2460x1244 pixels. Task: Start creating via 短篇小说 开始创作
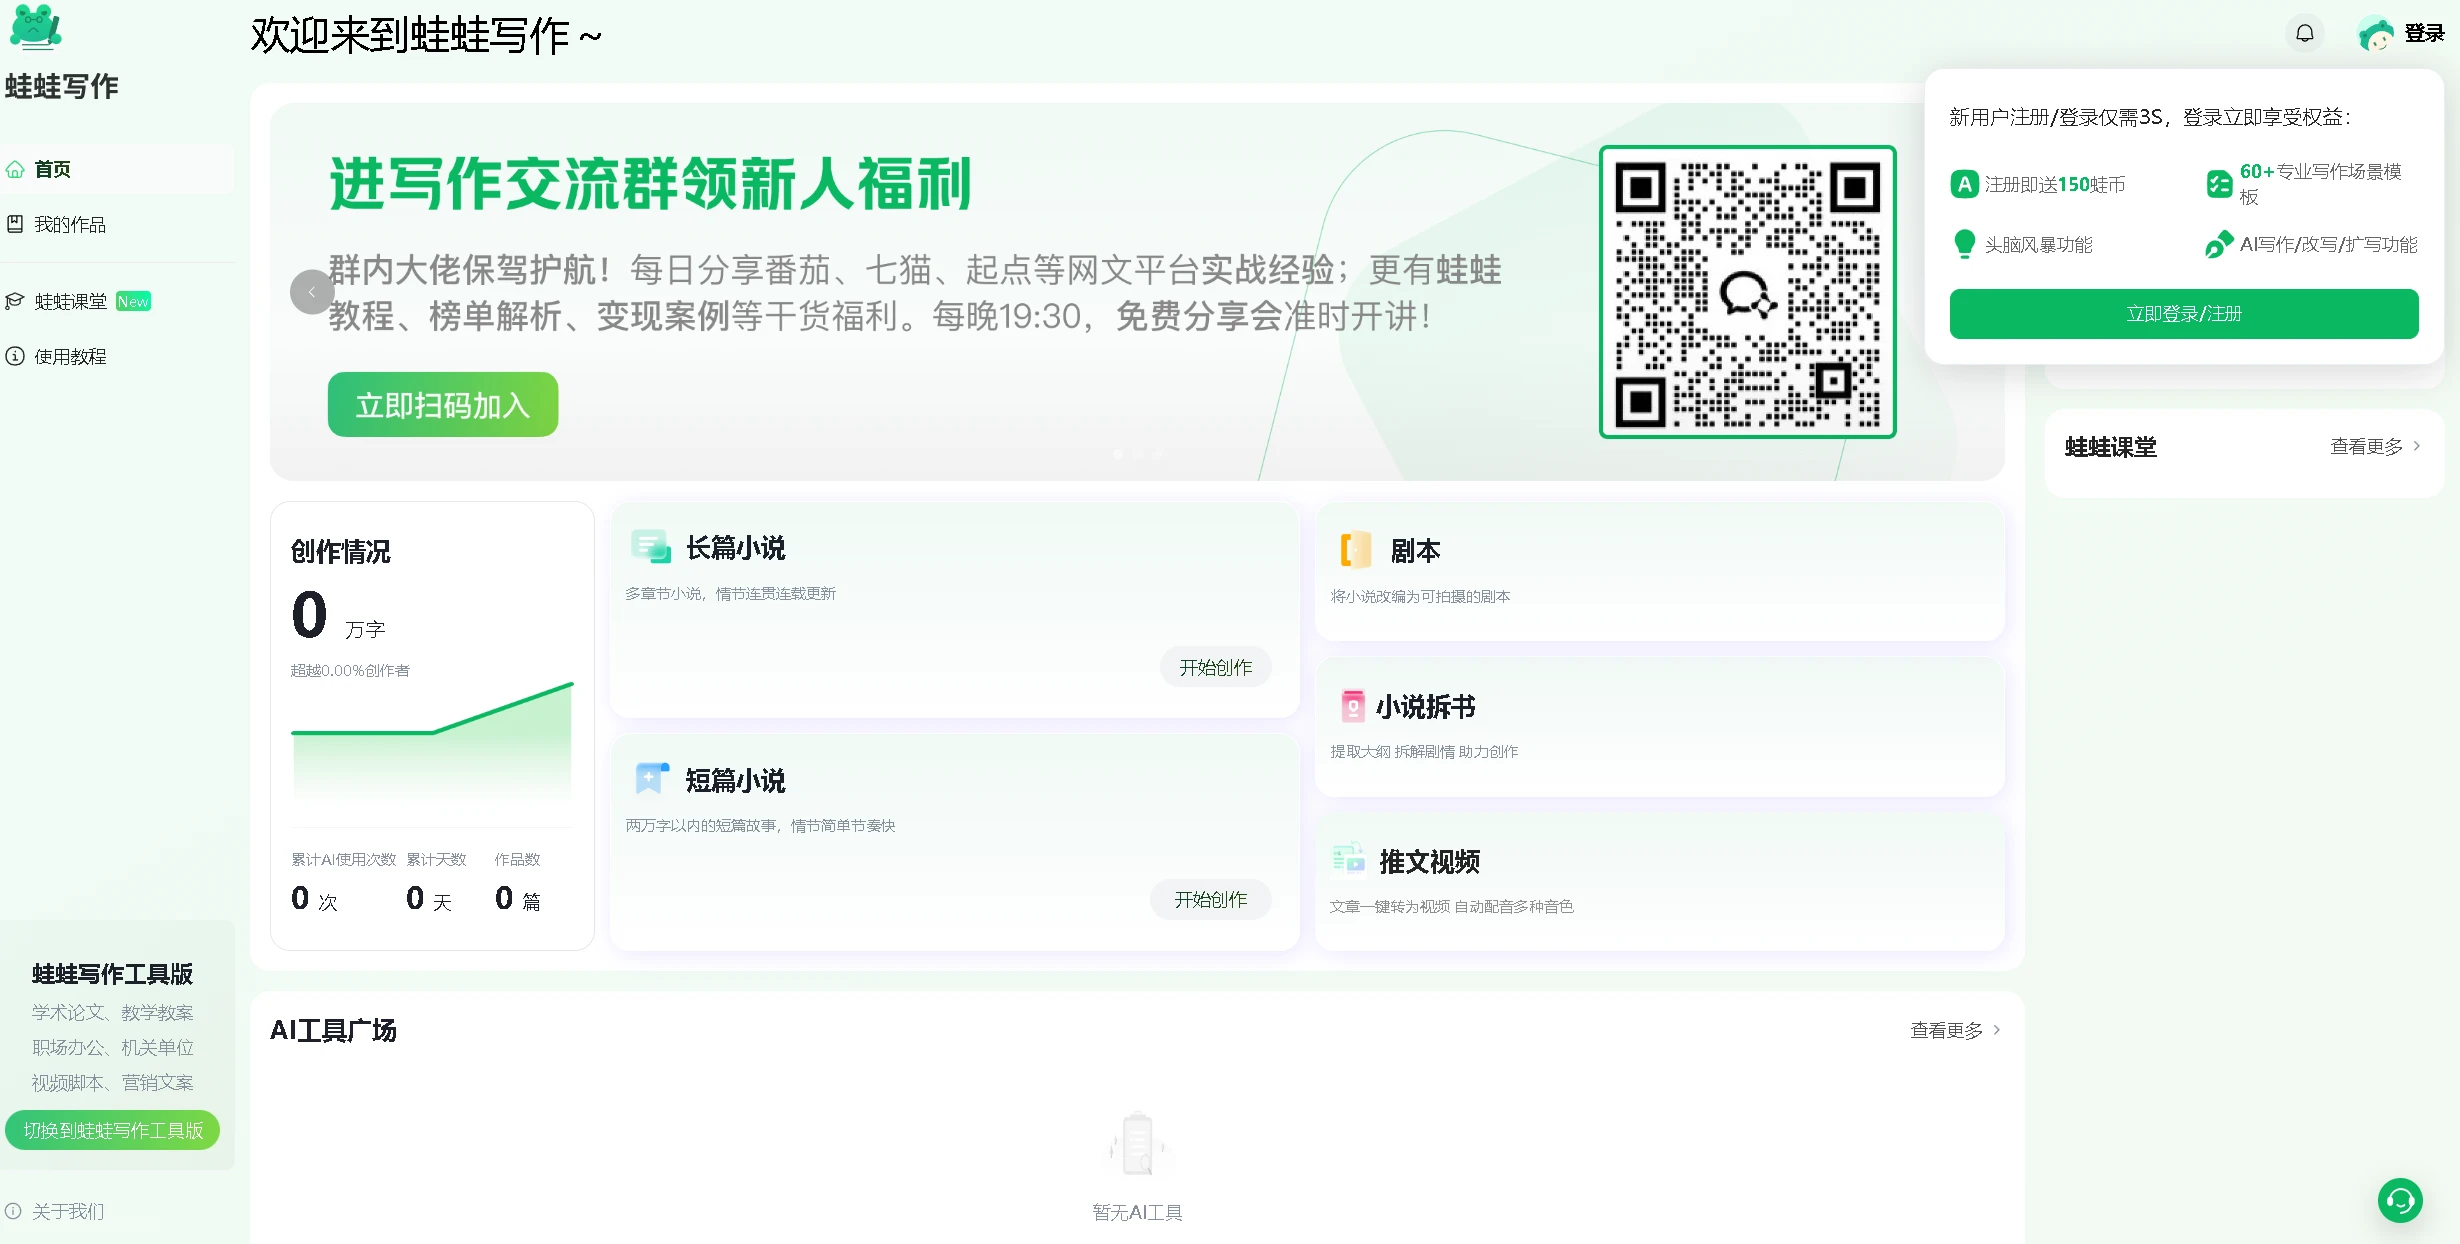pos(1210,899)
